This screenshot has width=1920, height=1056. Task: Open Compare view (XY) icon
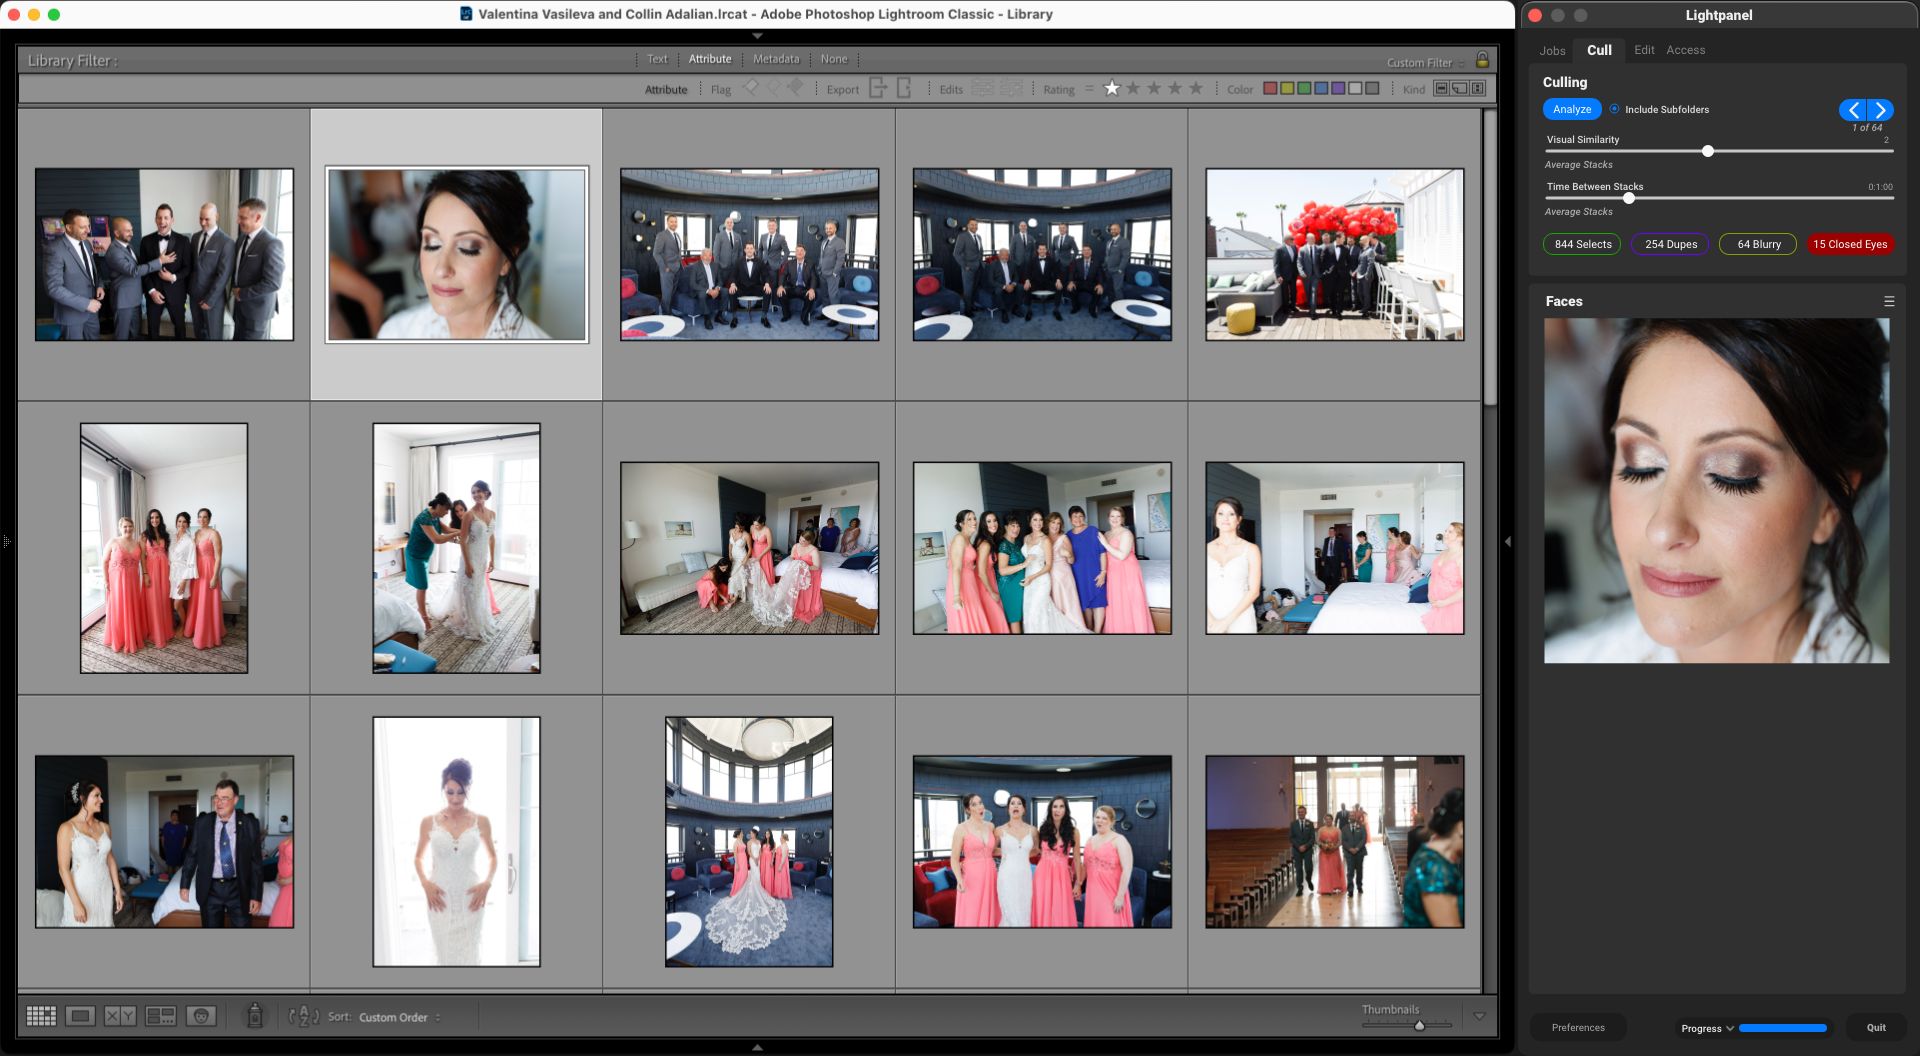[120, 1016]
